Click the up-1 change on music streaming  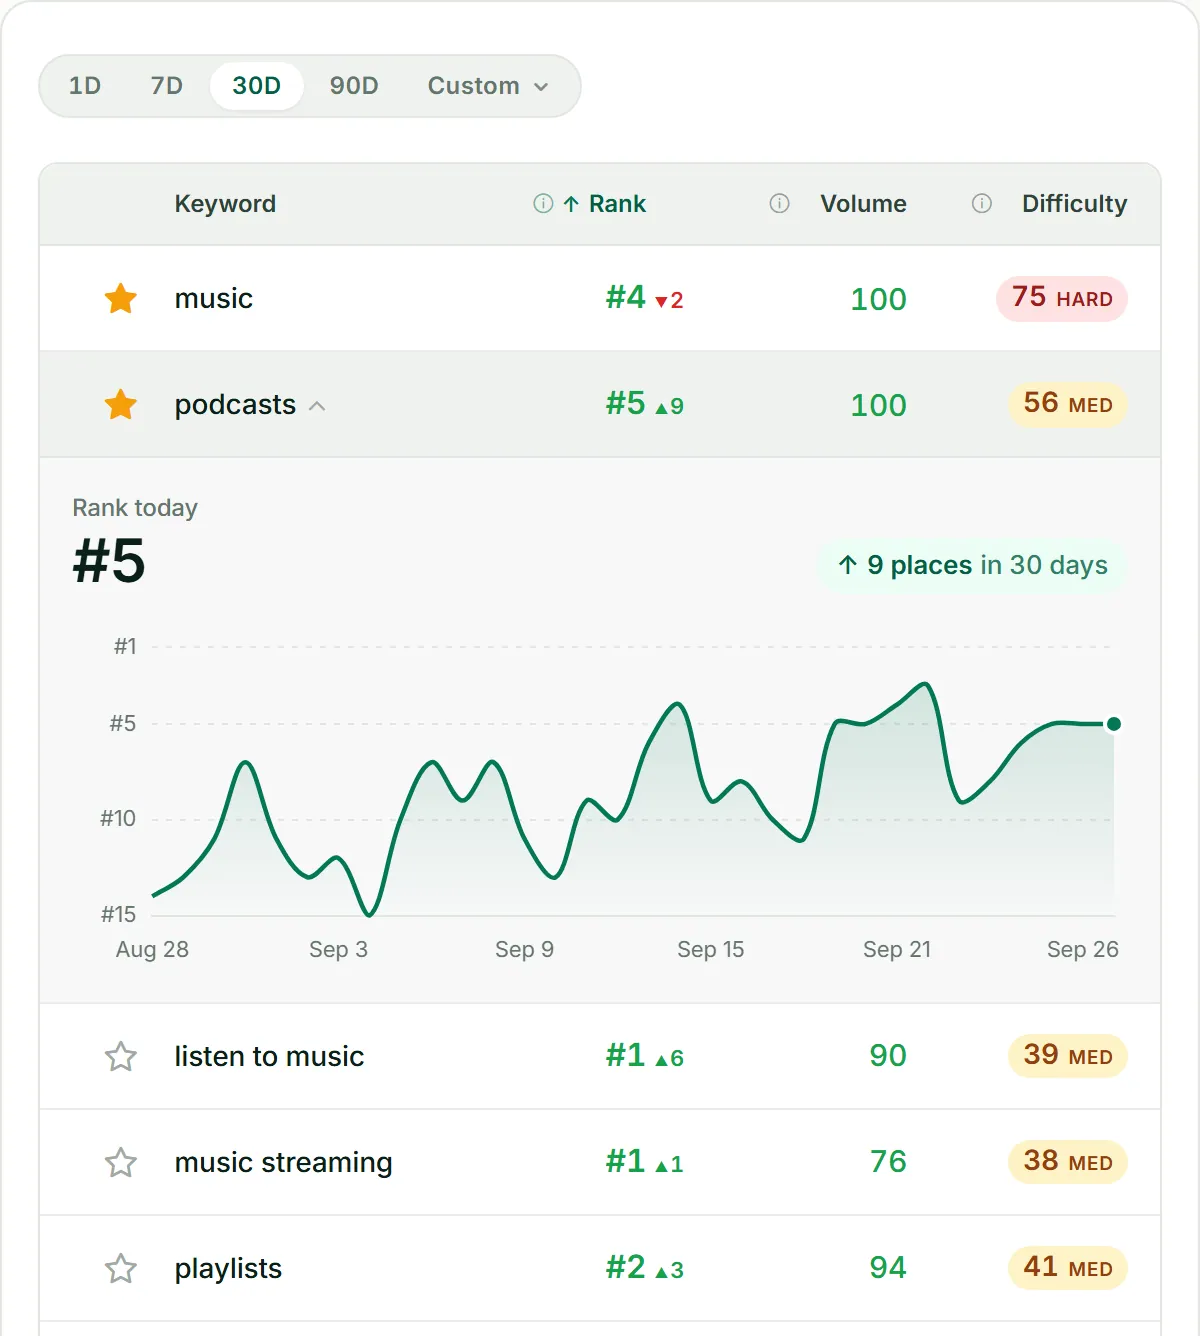(x=669, y=1164)
